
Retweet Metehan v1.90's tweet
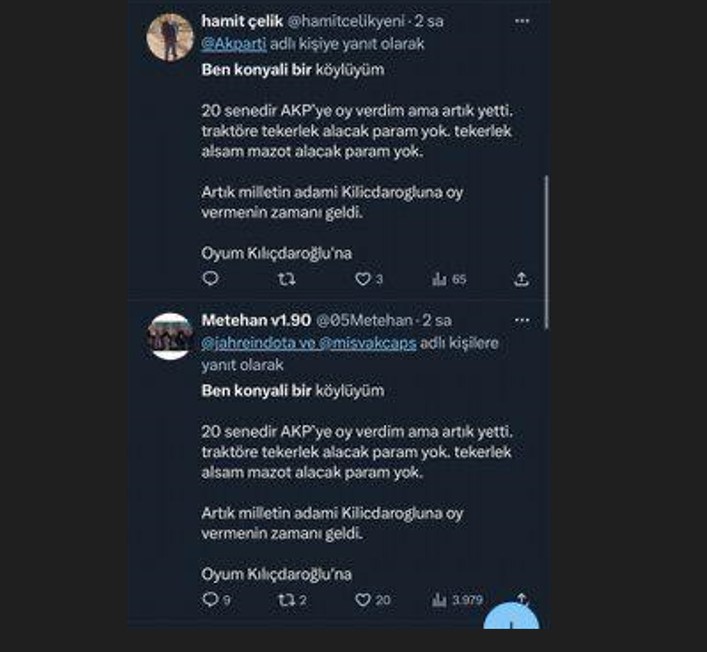[x=286, y=600]
